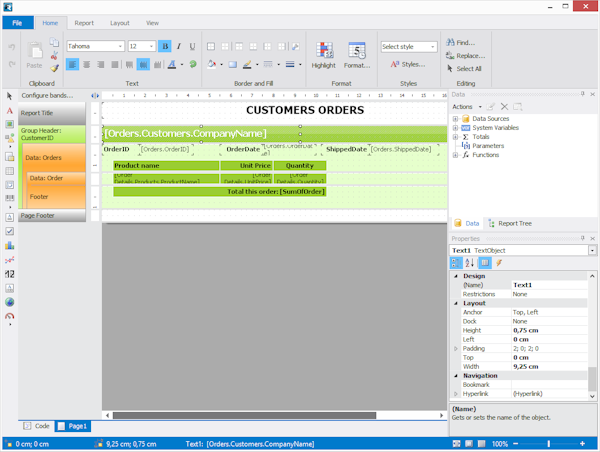Viewport: 600px width, 452px height.
Task: Toggle justify text
Action: coord(114,64)
